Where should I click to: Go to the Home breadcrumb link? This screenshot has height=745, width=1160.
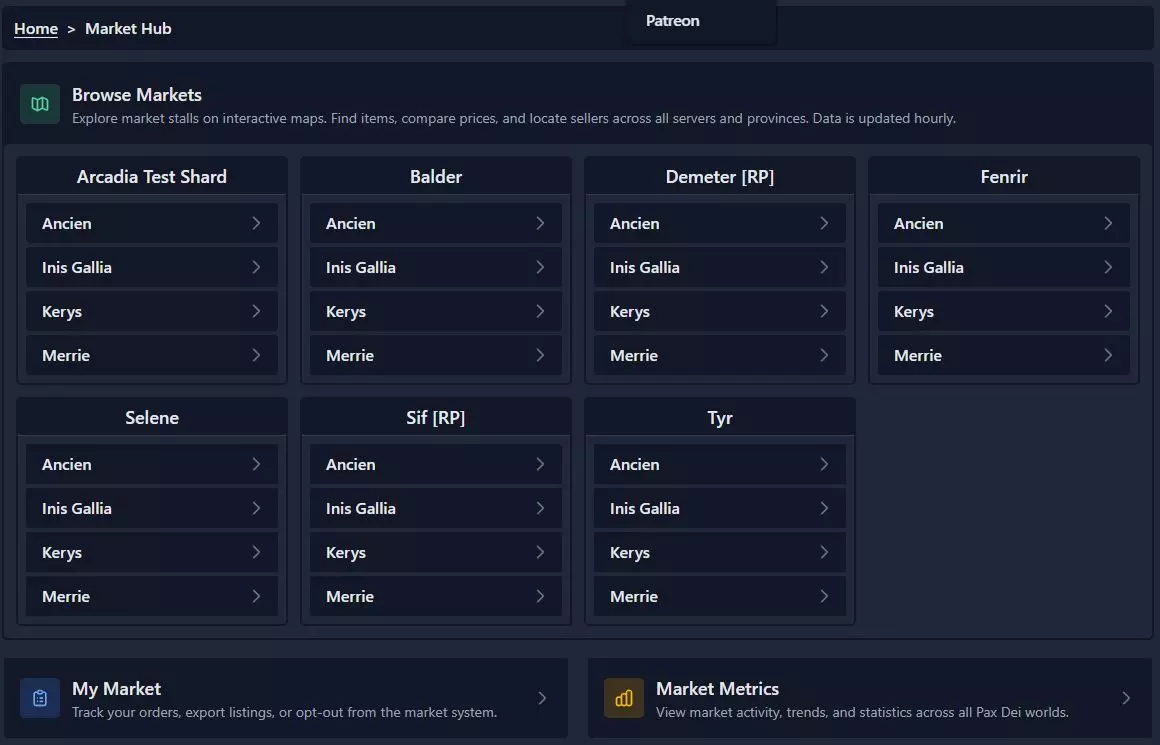[x=36, y=29]
